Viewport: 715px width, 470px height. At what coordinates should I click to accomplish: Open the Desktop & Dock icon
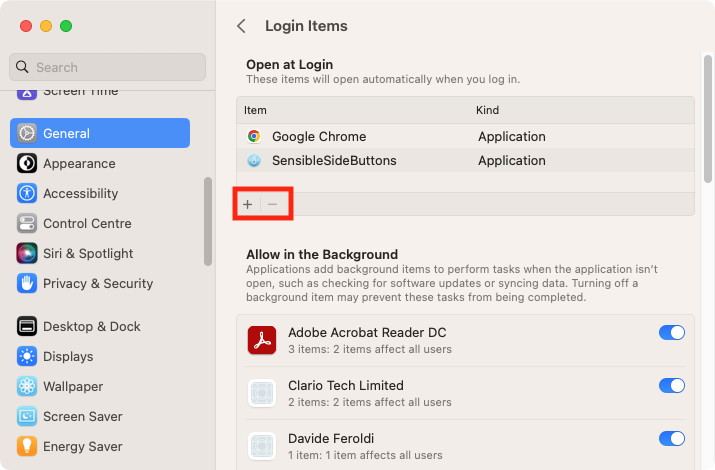(27, 326)
